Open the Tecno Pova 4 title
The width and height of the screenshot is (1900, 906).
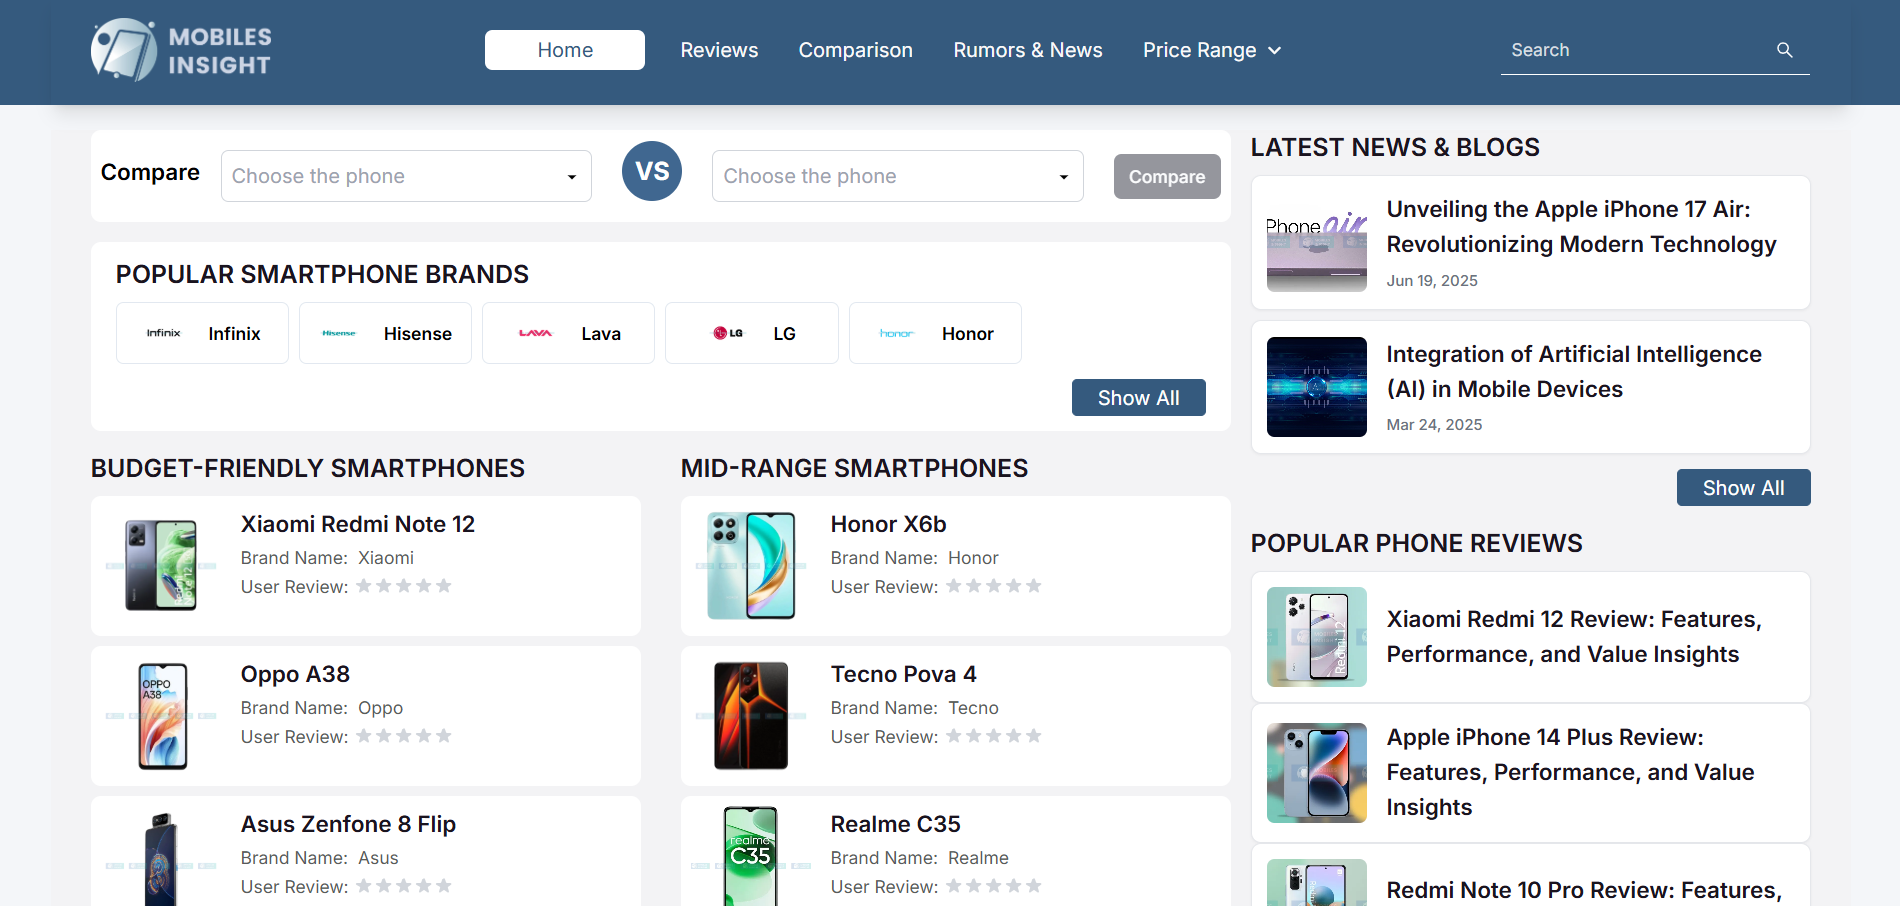(904, 674)
